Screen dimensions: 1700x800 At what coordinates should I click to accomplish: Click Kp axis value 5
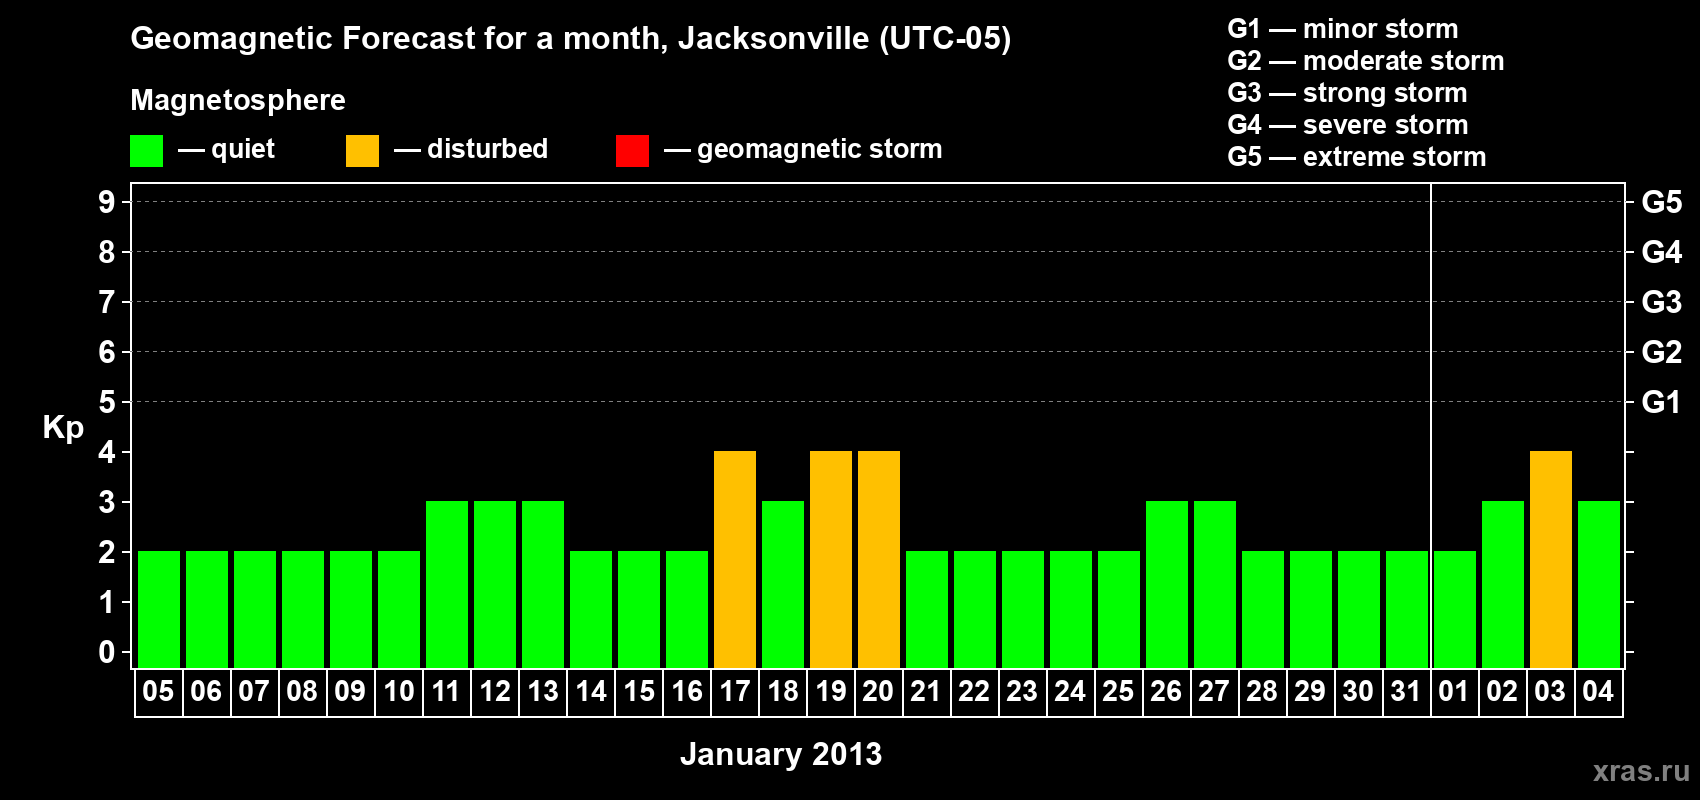click(107, 402)
